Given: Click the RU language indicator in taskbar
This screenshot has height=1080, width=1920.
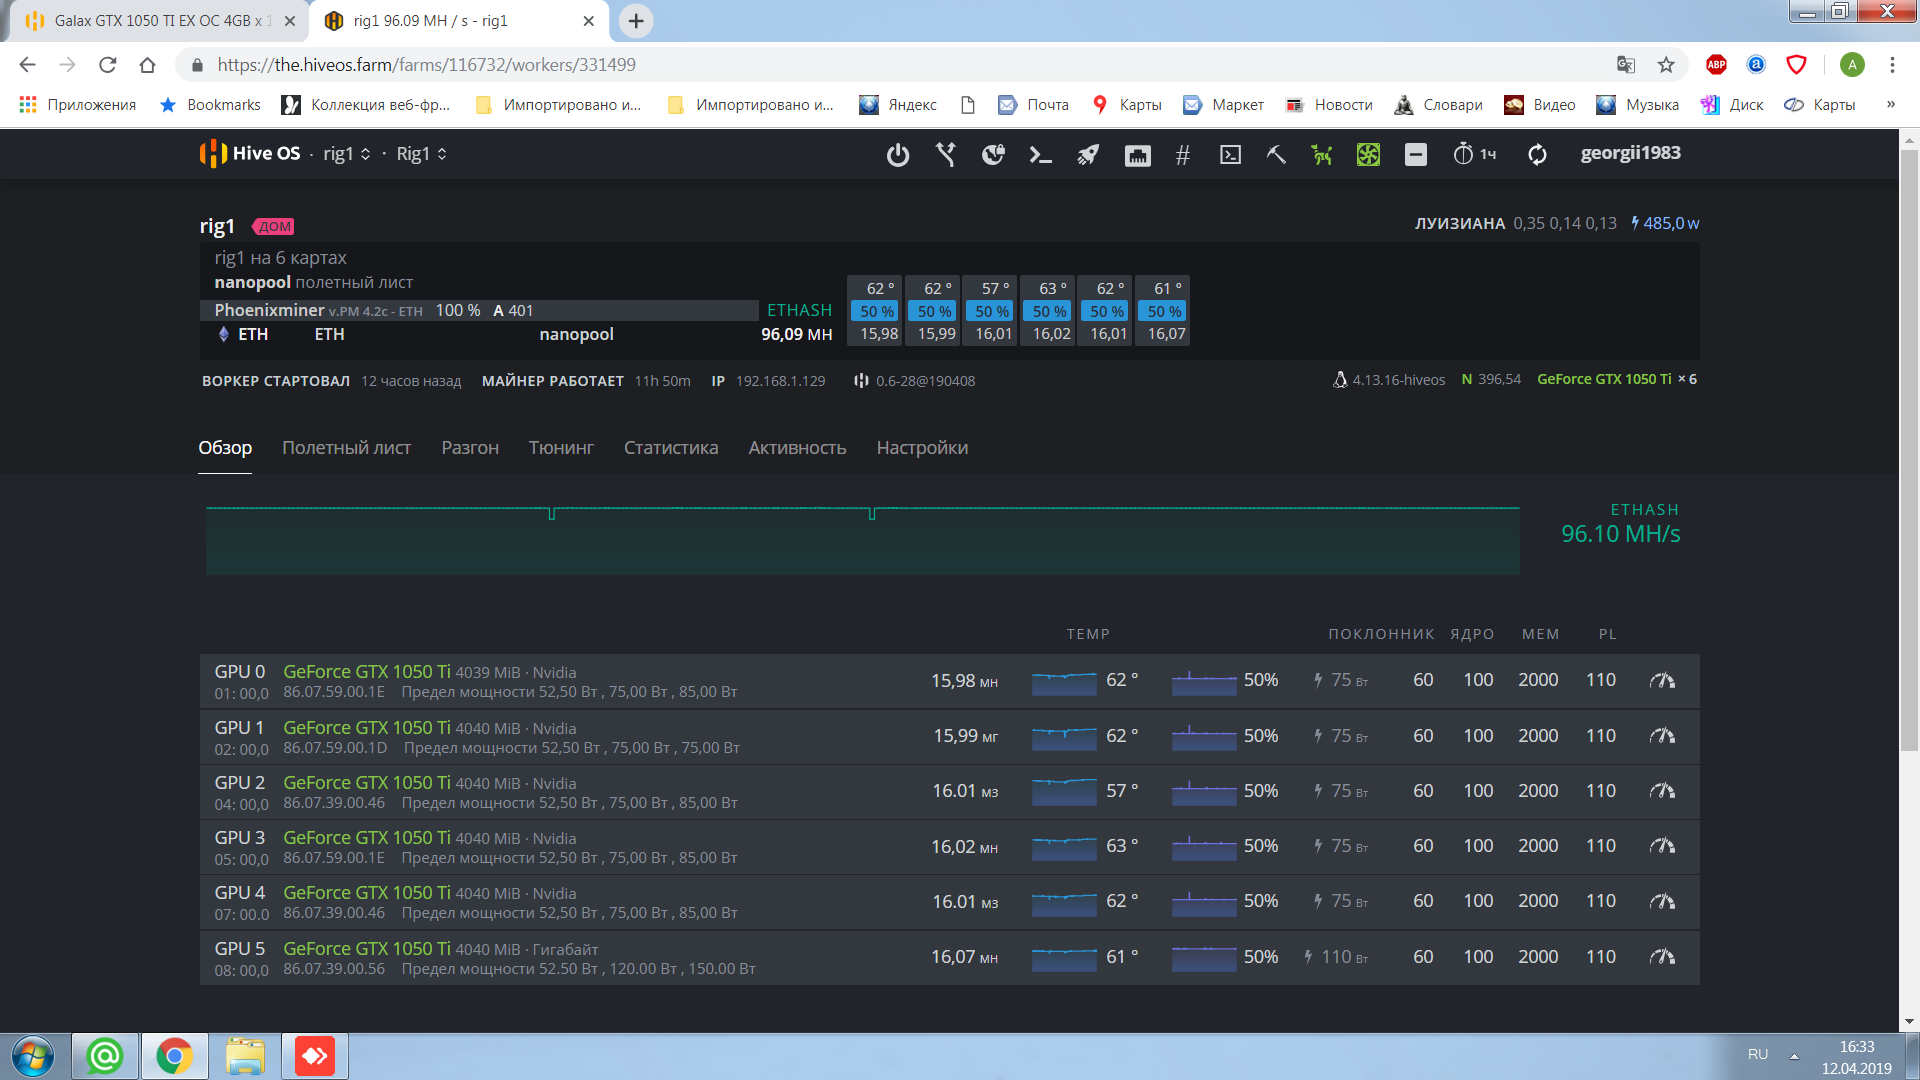Looking at the screenshot, I should (1758, 1055).
